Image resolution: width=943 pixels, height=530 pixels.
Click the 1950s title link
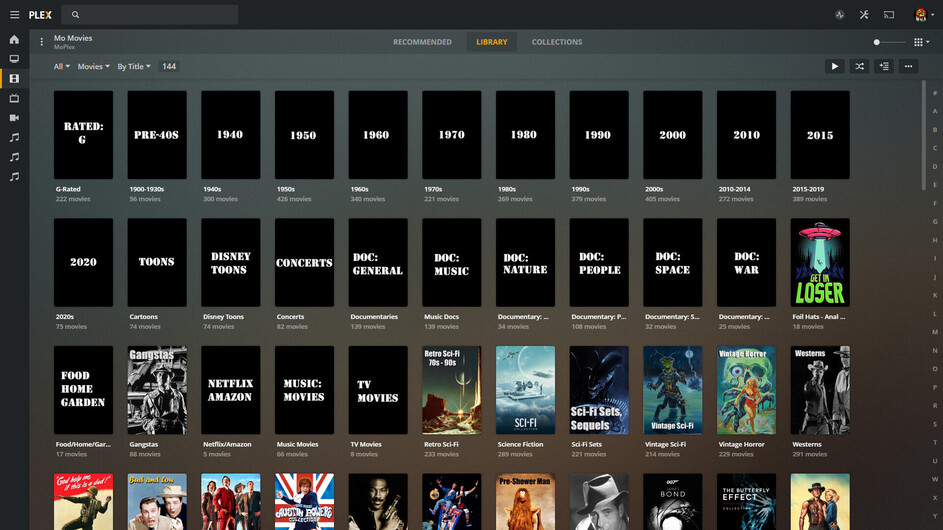tap(286, 189)
